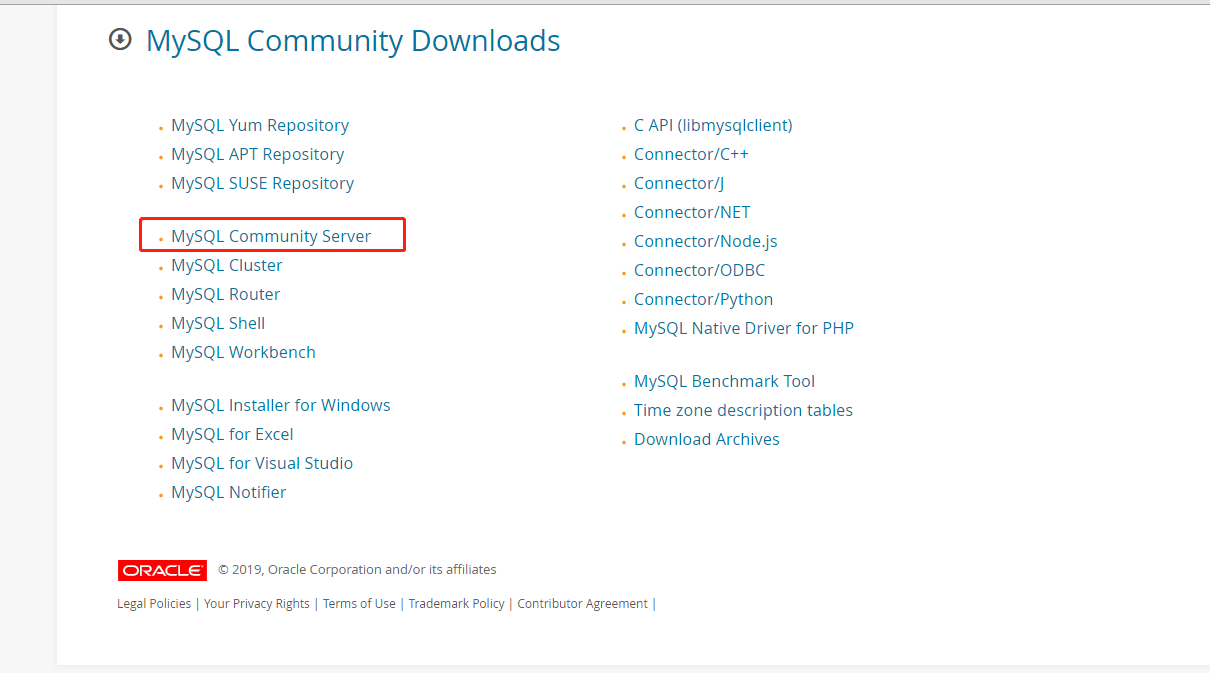Open the Terms of Use footer link

pyautogui.click(x=359, y=604)
